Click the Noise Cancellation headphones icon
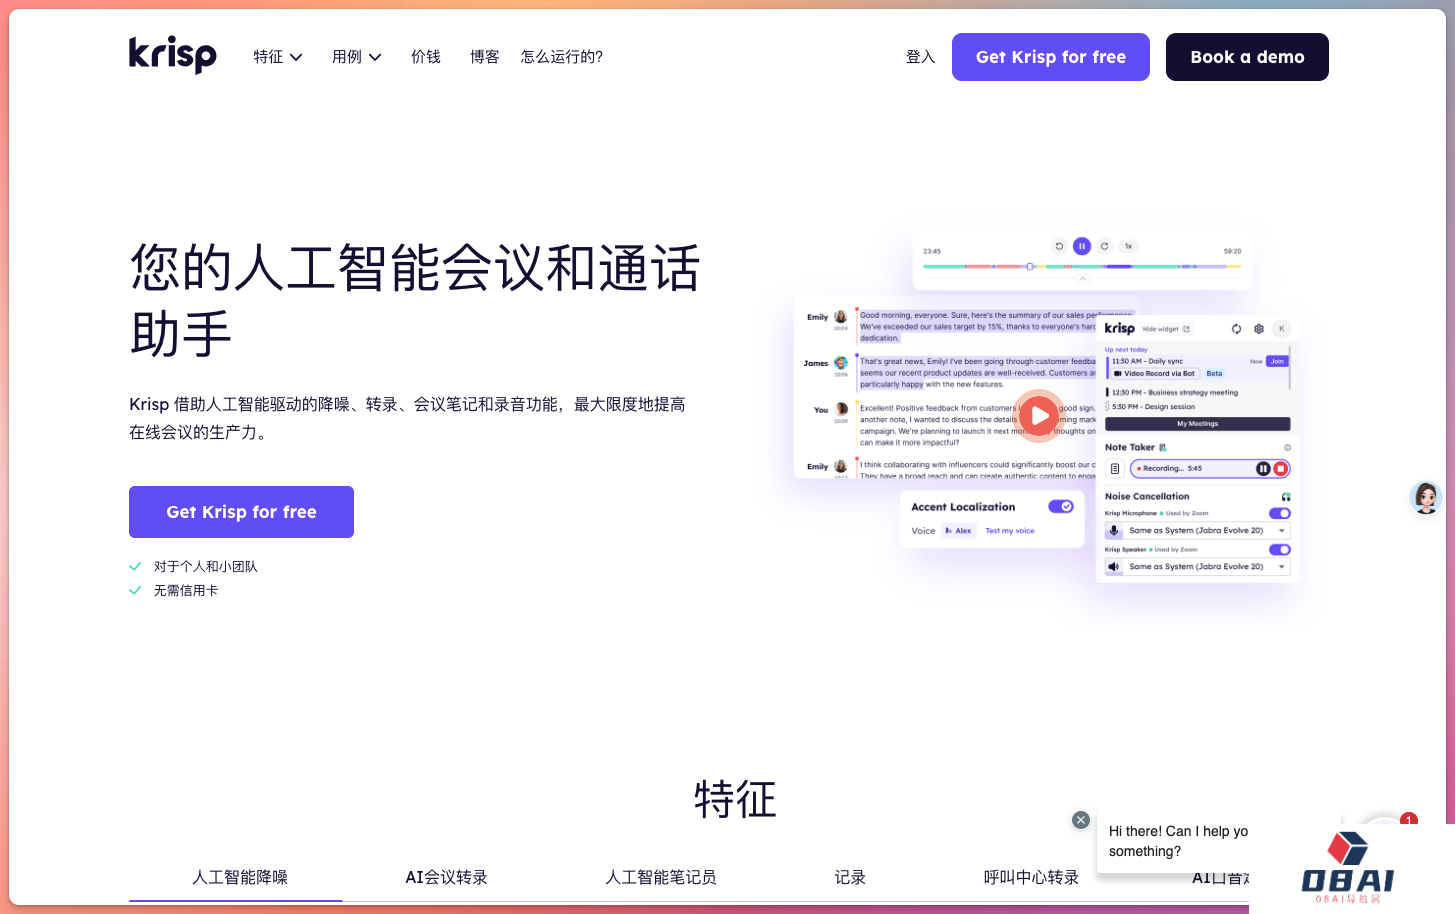Viewport: 1455px width, 914px height. [x=1286, y=497]
